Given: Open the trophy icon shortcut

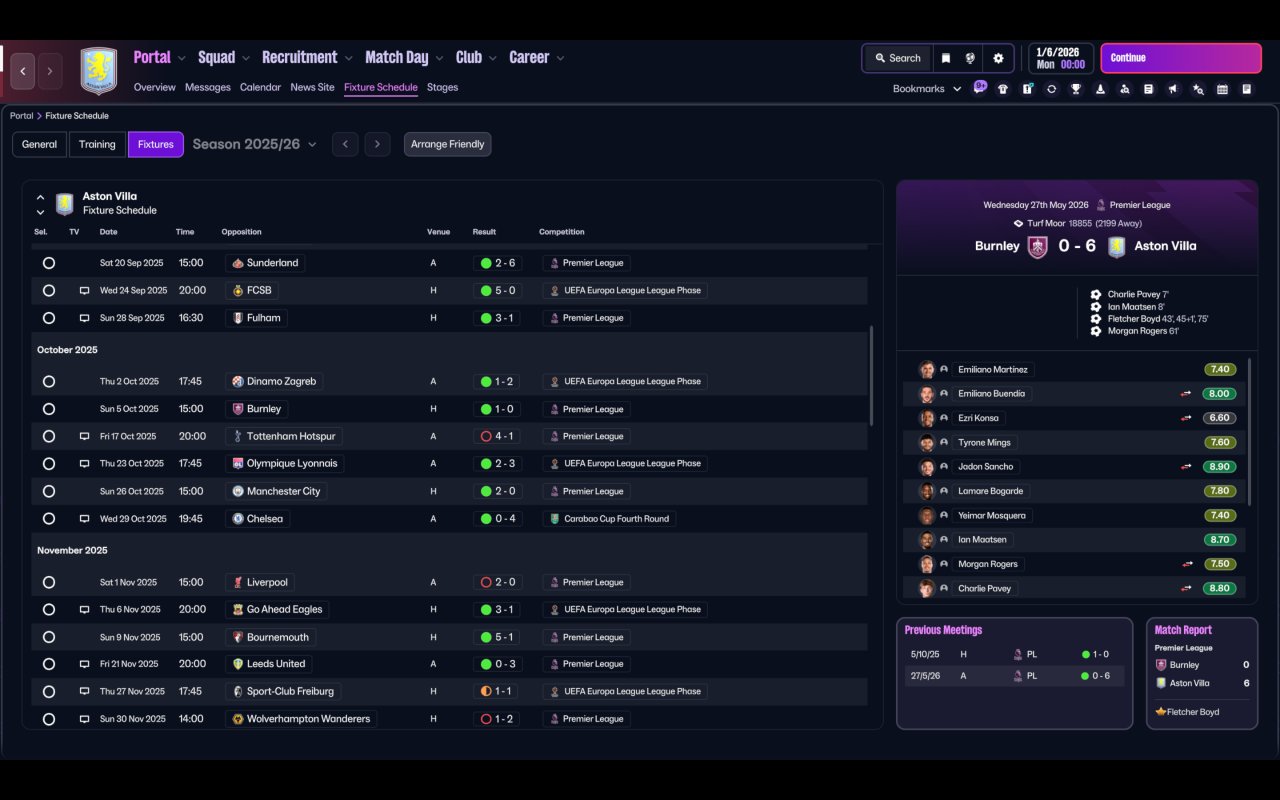Looking at the screenshot, I should pyautogui.click(x=1076, y=89).
